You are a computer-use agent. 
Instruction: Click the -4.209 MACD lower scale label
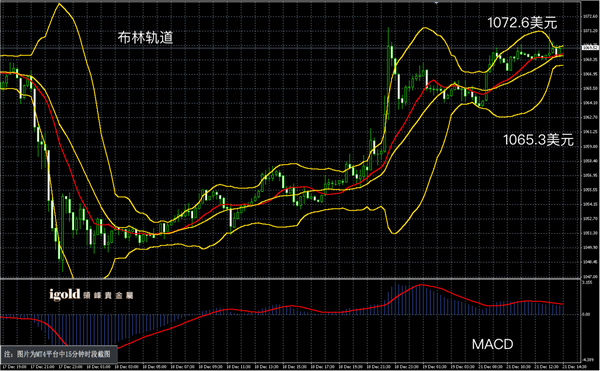pos(587,360)
